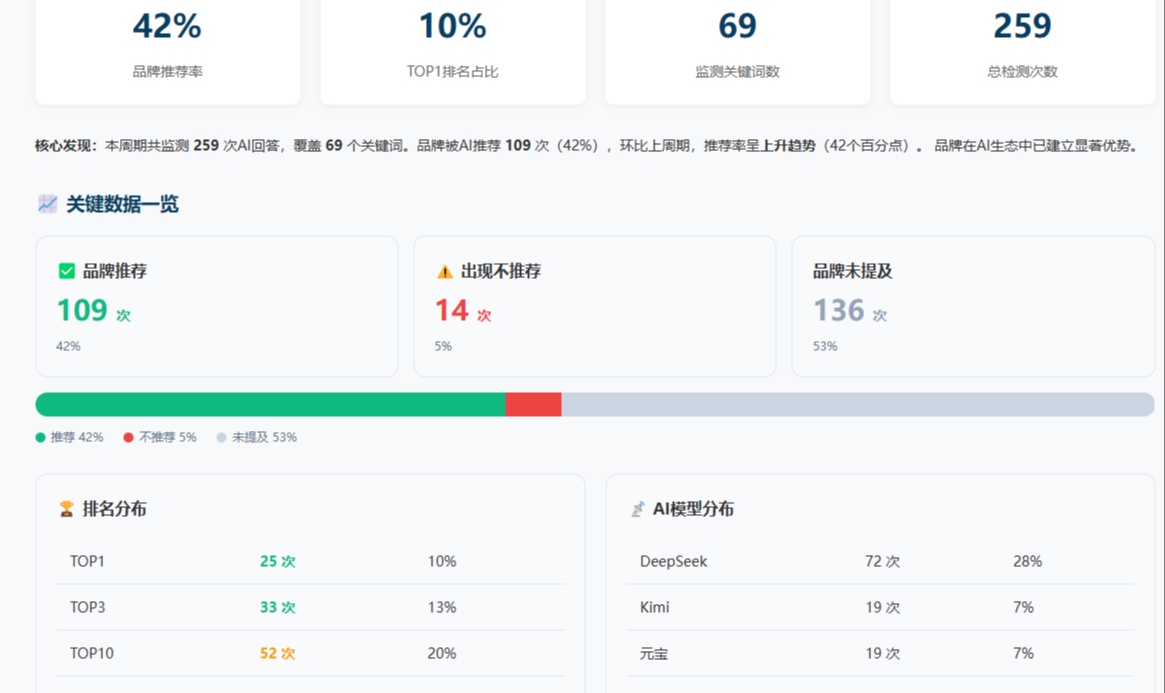The width and height of the screenshot is (1165, 693).
Task: Click the warning triangle icon beside 出现不推荐
Action: point(444,271)
